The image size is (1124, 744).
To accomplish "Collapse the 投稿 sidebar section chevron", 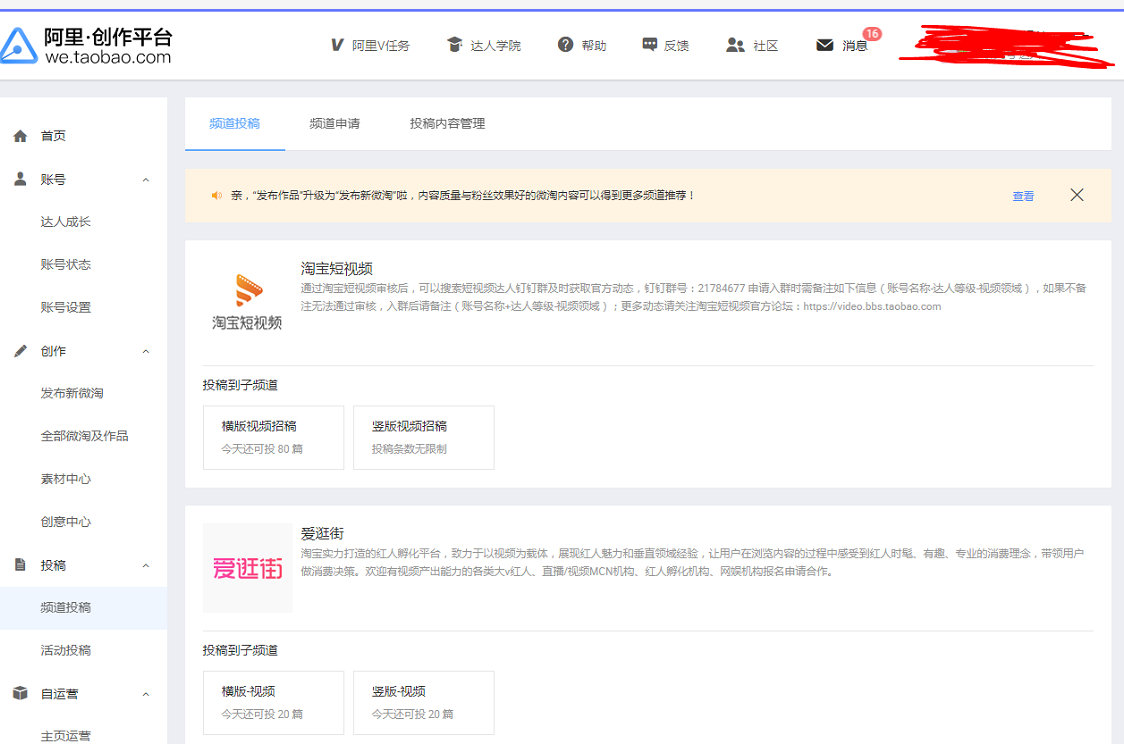I will (x=146, y=566).
